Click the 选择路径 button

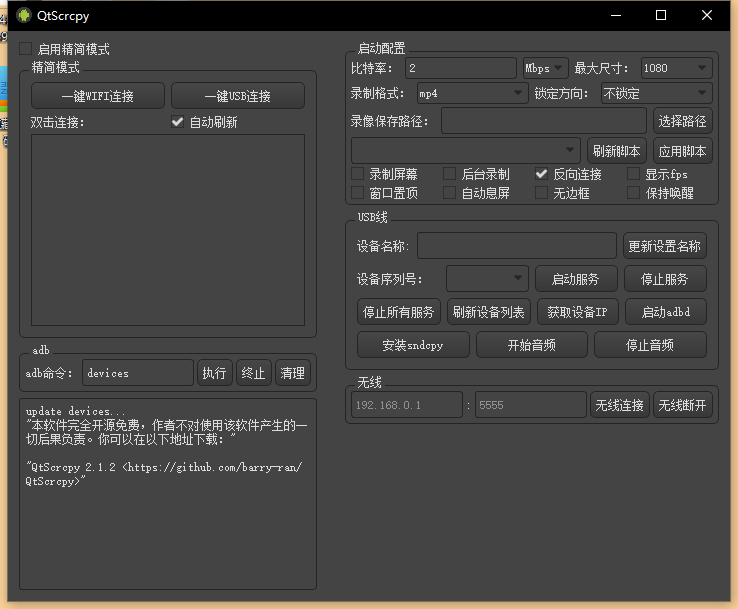click(x=682, y=121)
